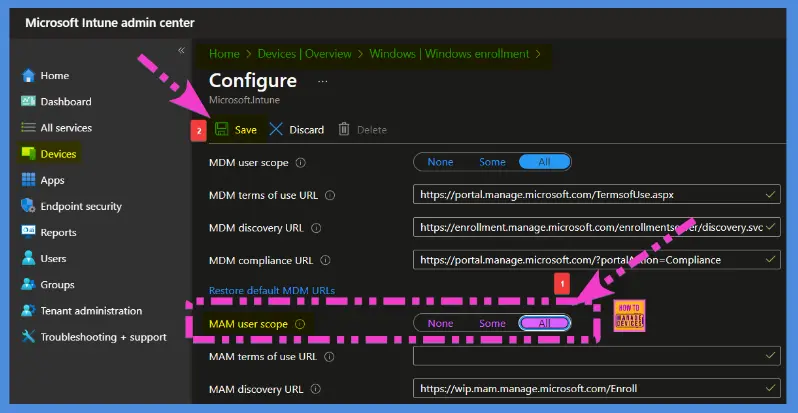Go to Home breadcrumb link

point(224,54)
